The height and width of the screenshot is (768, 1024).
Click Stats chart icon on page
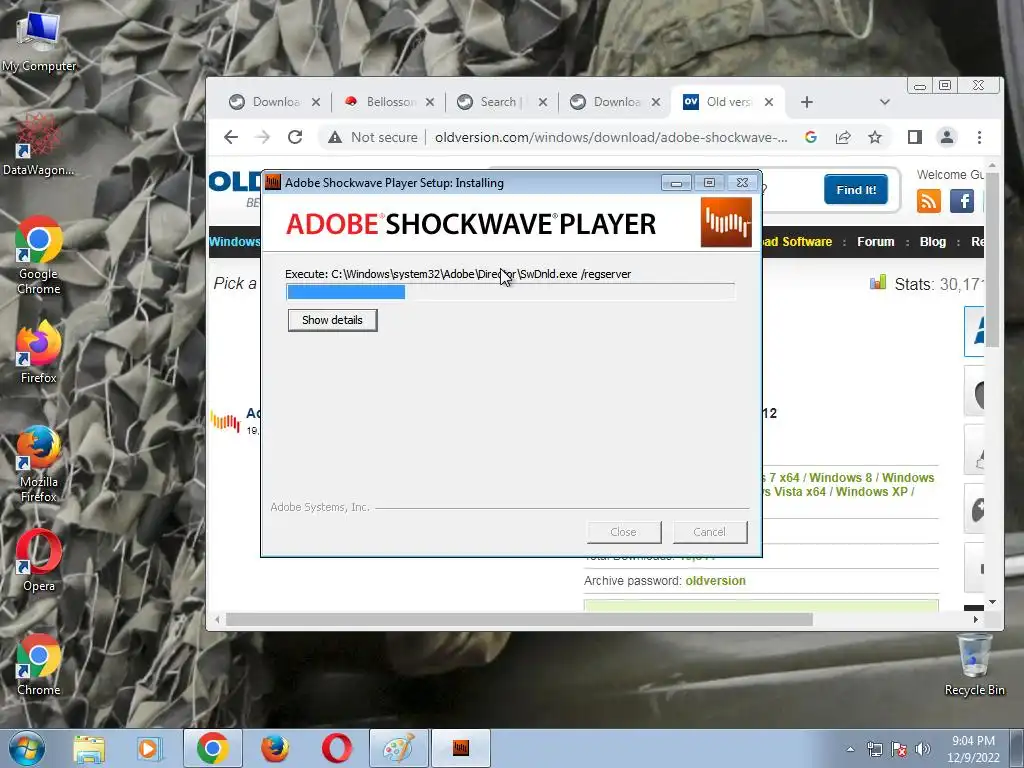(878, 282)
